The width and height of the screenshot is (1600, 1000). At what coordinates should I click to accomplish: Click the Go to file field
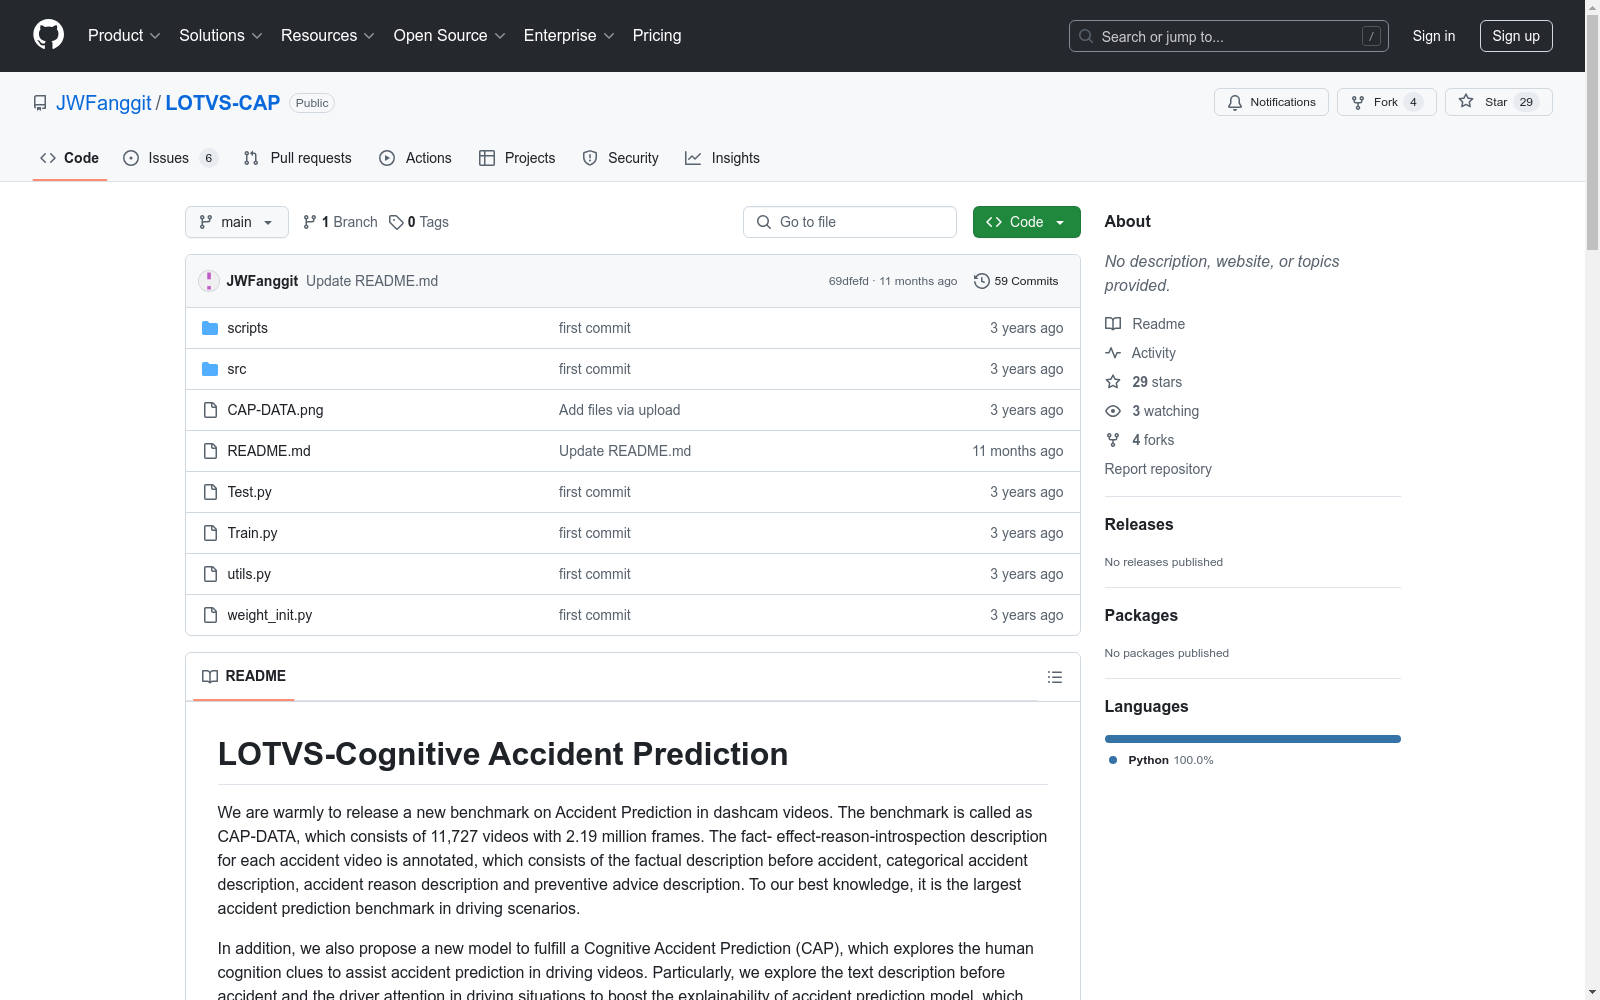tap(850, 222)
